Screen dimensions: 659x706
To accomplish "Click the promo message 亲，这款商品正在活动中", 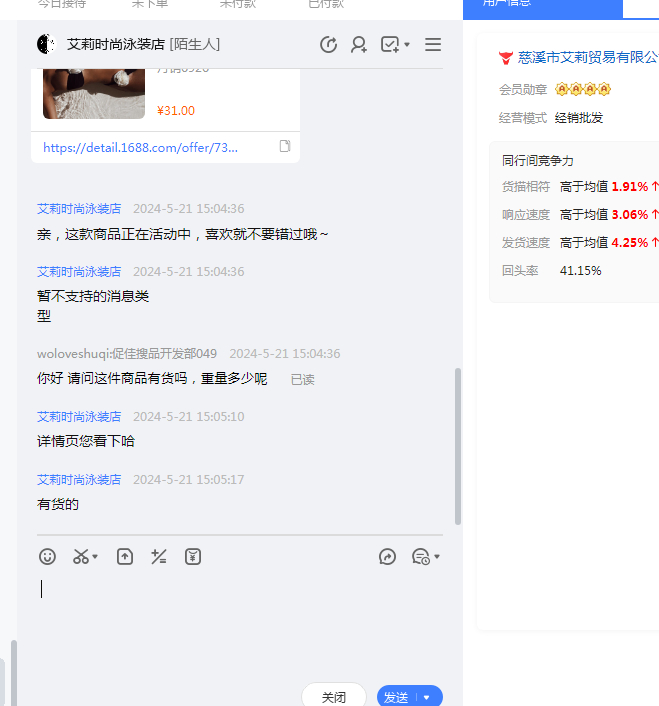I will tap(183, 234).
